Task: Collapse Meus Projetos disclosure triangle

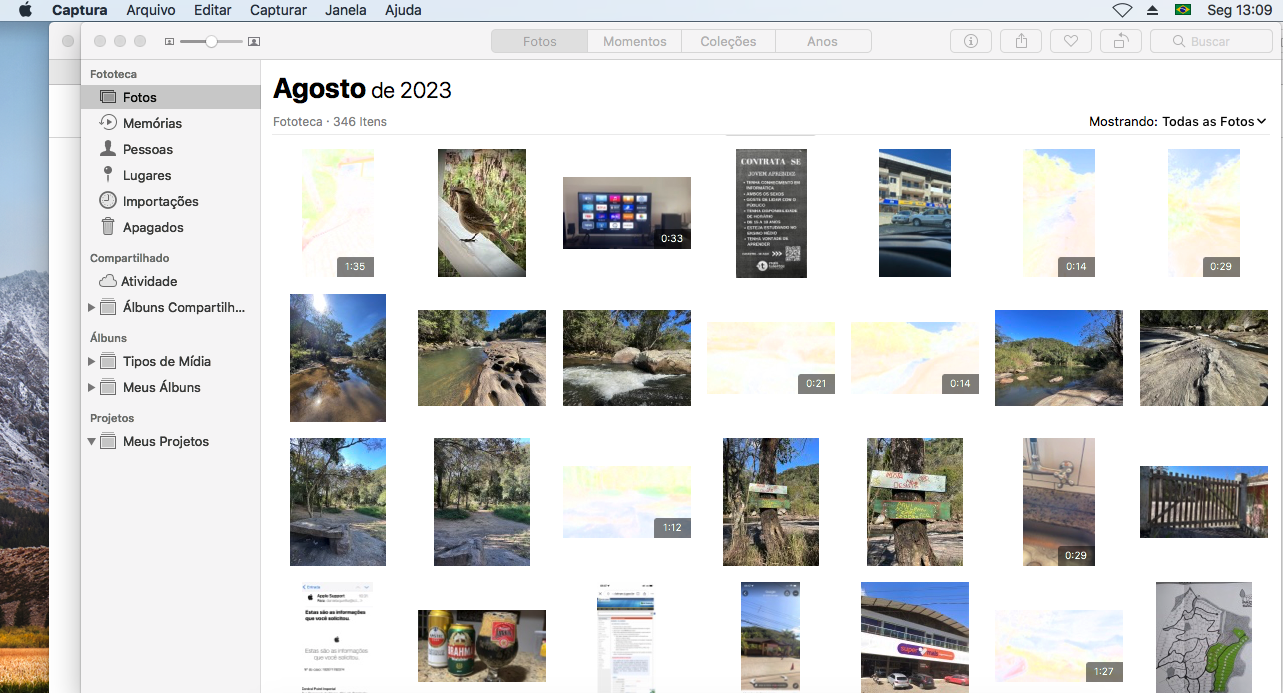Action: [92, 441]
